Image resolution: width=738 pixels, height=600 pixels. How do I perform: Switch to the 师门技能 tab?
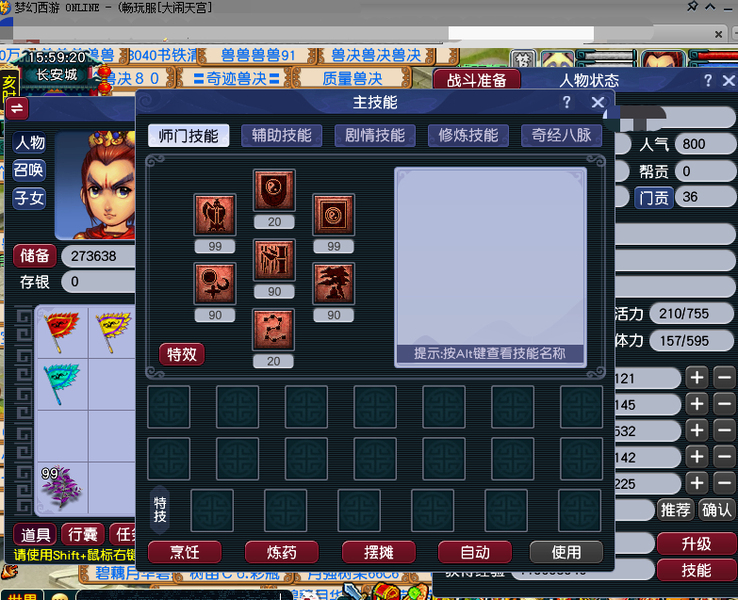(188, 136)
